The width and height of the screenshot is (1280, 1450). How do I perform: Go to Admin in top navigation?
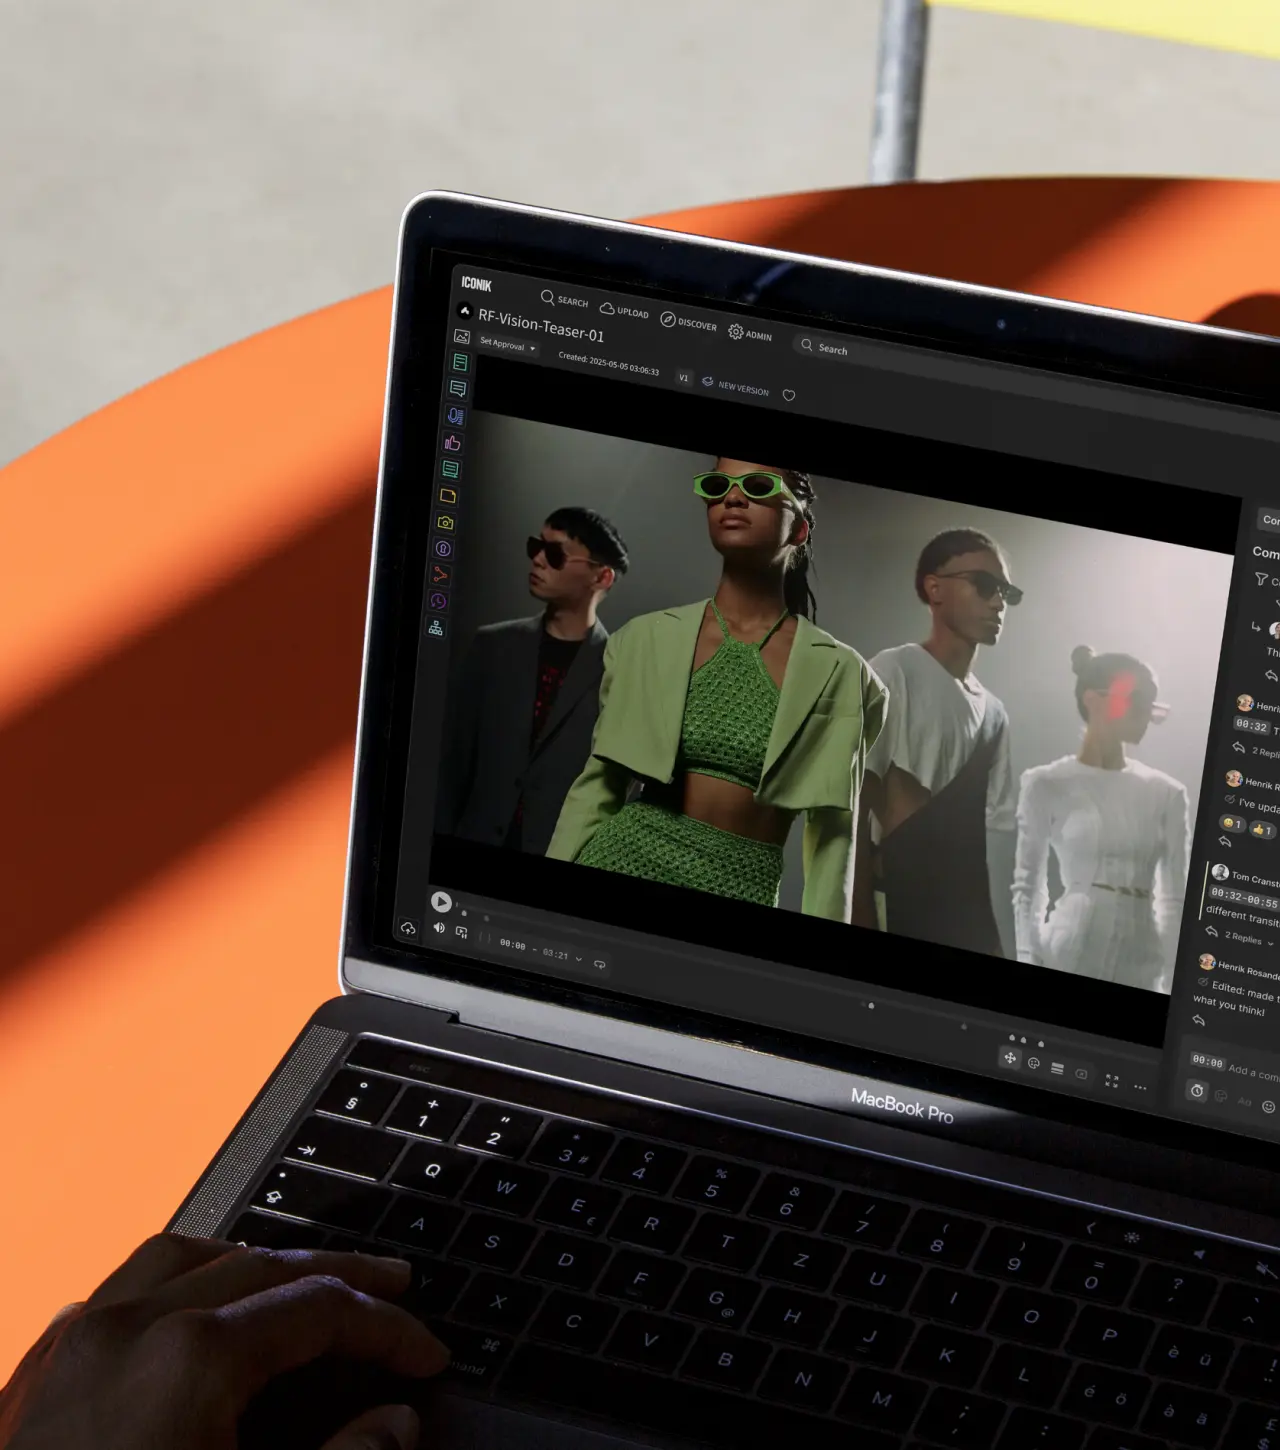750,333
